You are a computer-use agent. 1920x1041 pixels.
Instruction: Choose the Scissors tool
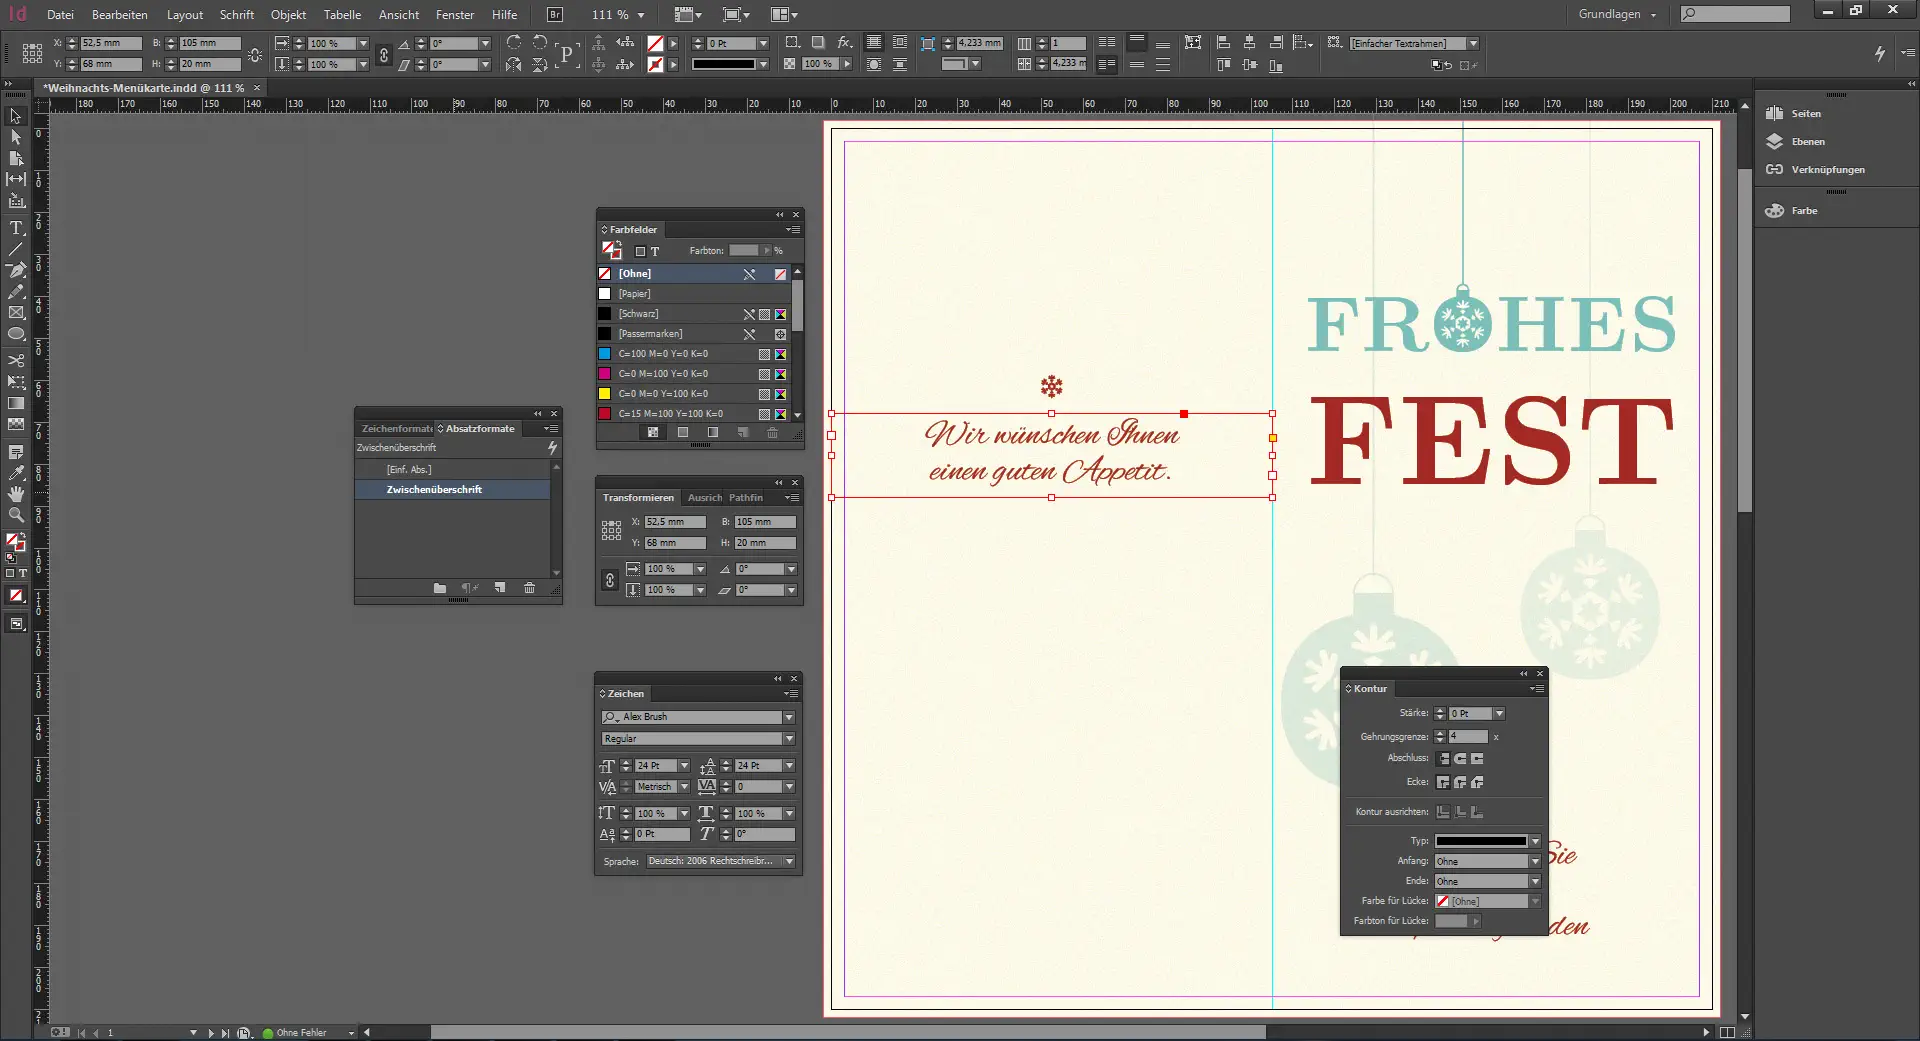point(16,360)
